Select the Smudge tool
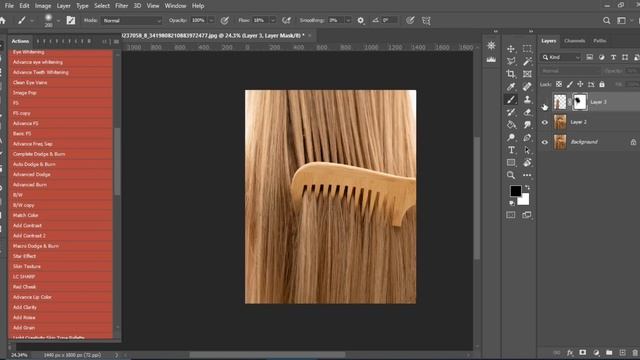Screen dimensions: 640x360 click(527, 124)
